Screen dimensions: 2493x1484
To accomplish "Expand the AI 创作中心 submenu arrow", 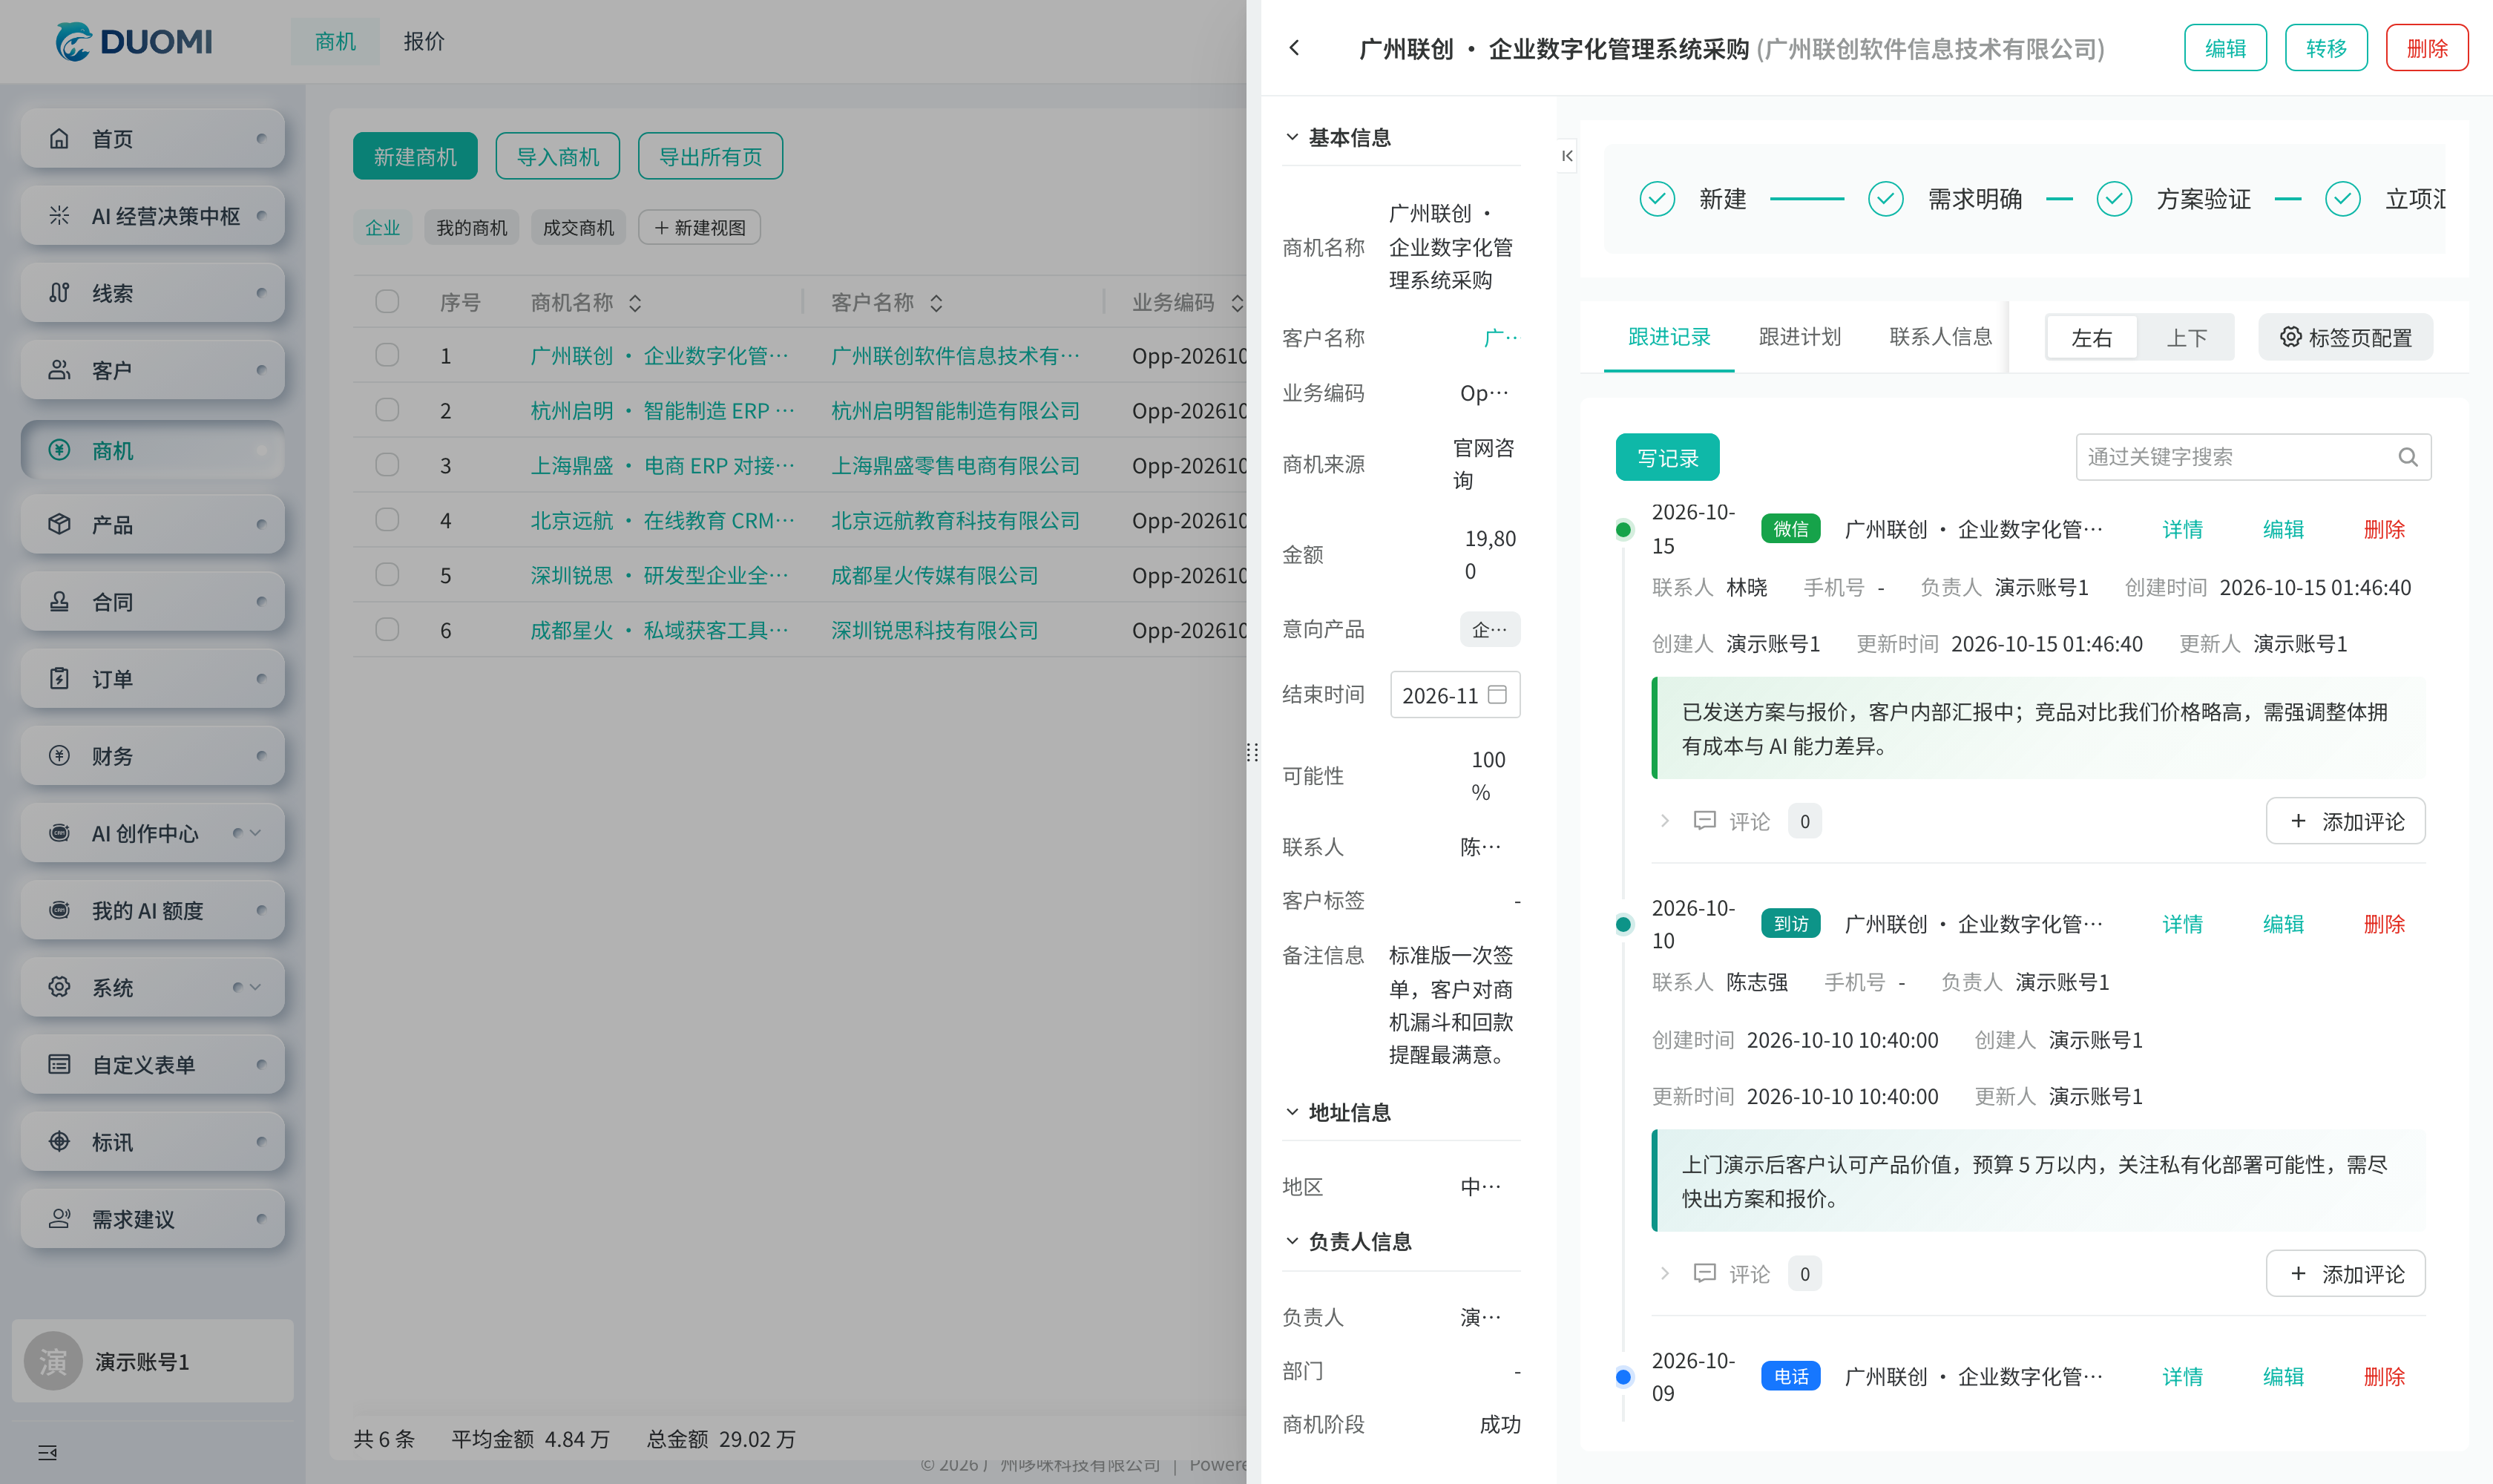I will [x=256, y=832].
